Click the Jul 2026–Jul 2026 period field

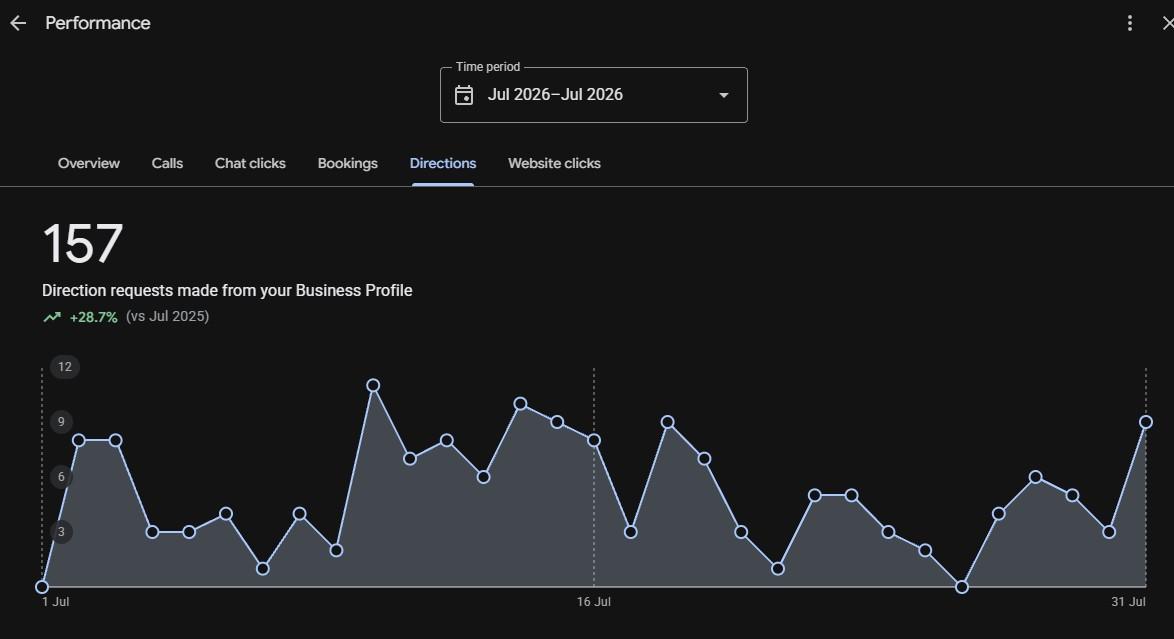594,95
